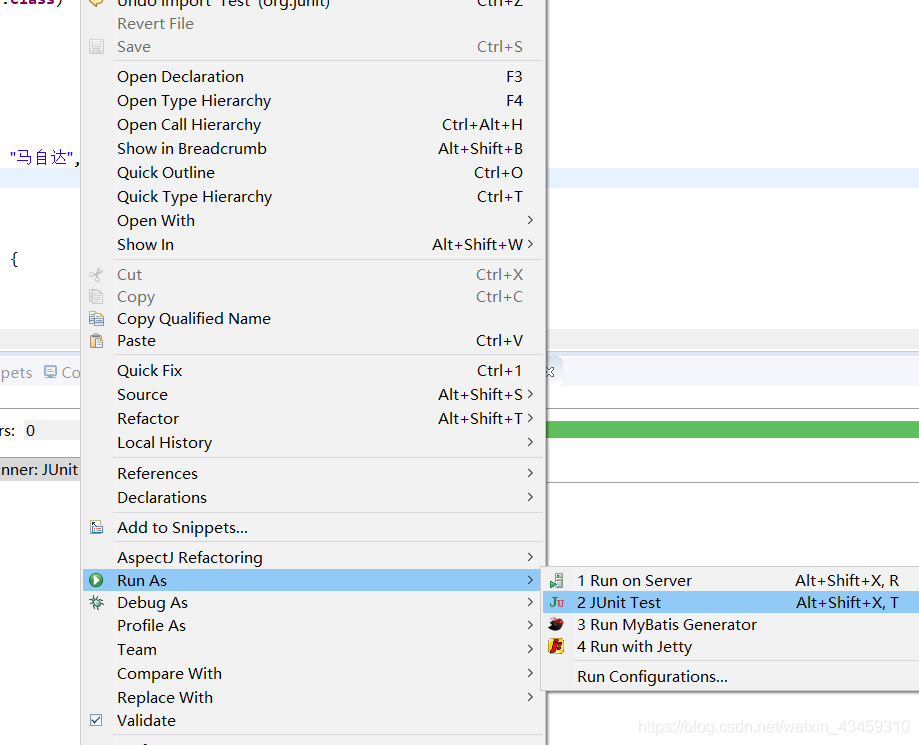Click the Debug As bug icon

tap(96, 603)
